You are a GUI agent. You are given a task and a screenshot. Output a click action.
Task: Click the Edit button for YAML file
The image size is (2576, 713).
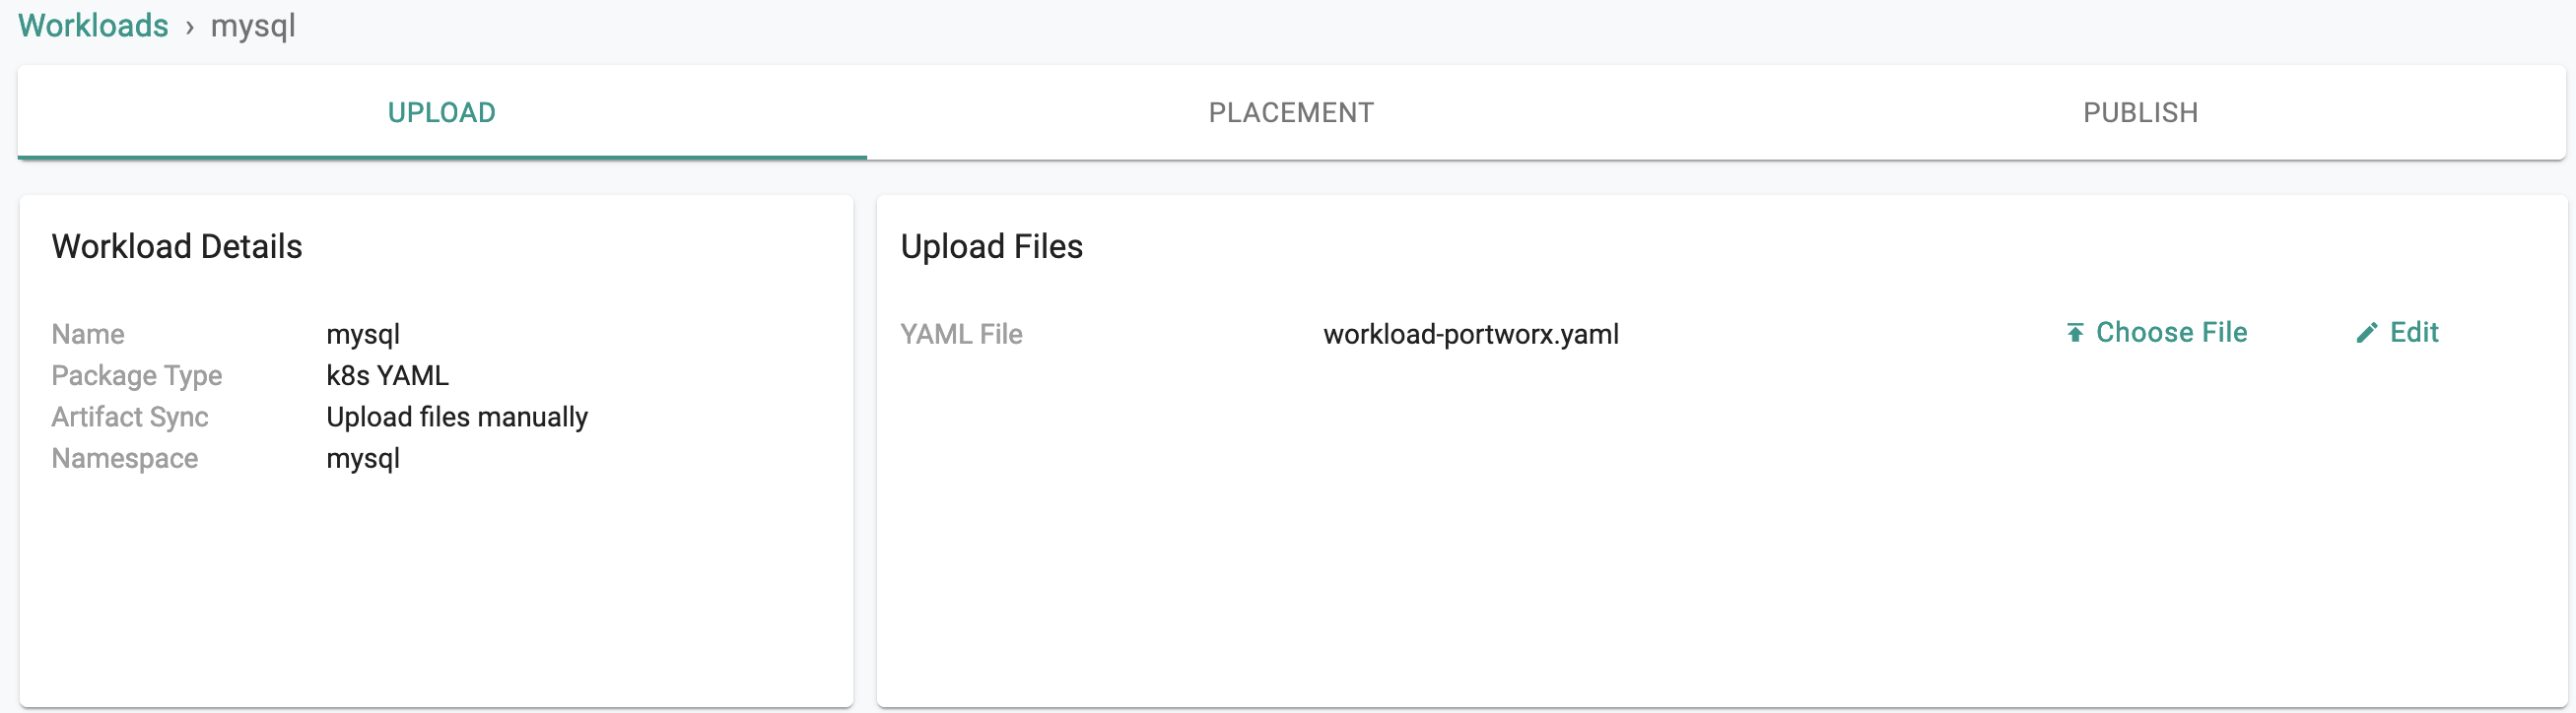(2397, 333)
